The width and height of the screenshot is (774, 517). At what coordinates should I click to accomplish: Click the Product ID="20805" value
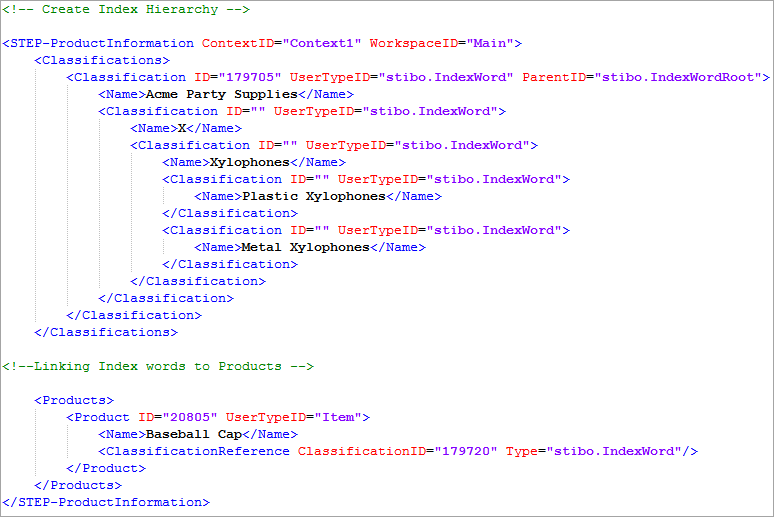(178, 417)
